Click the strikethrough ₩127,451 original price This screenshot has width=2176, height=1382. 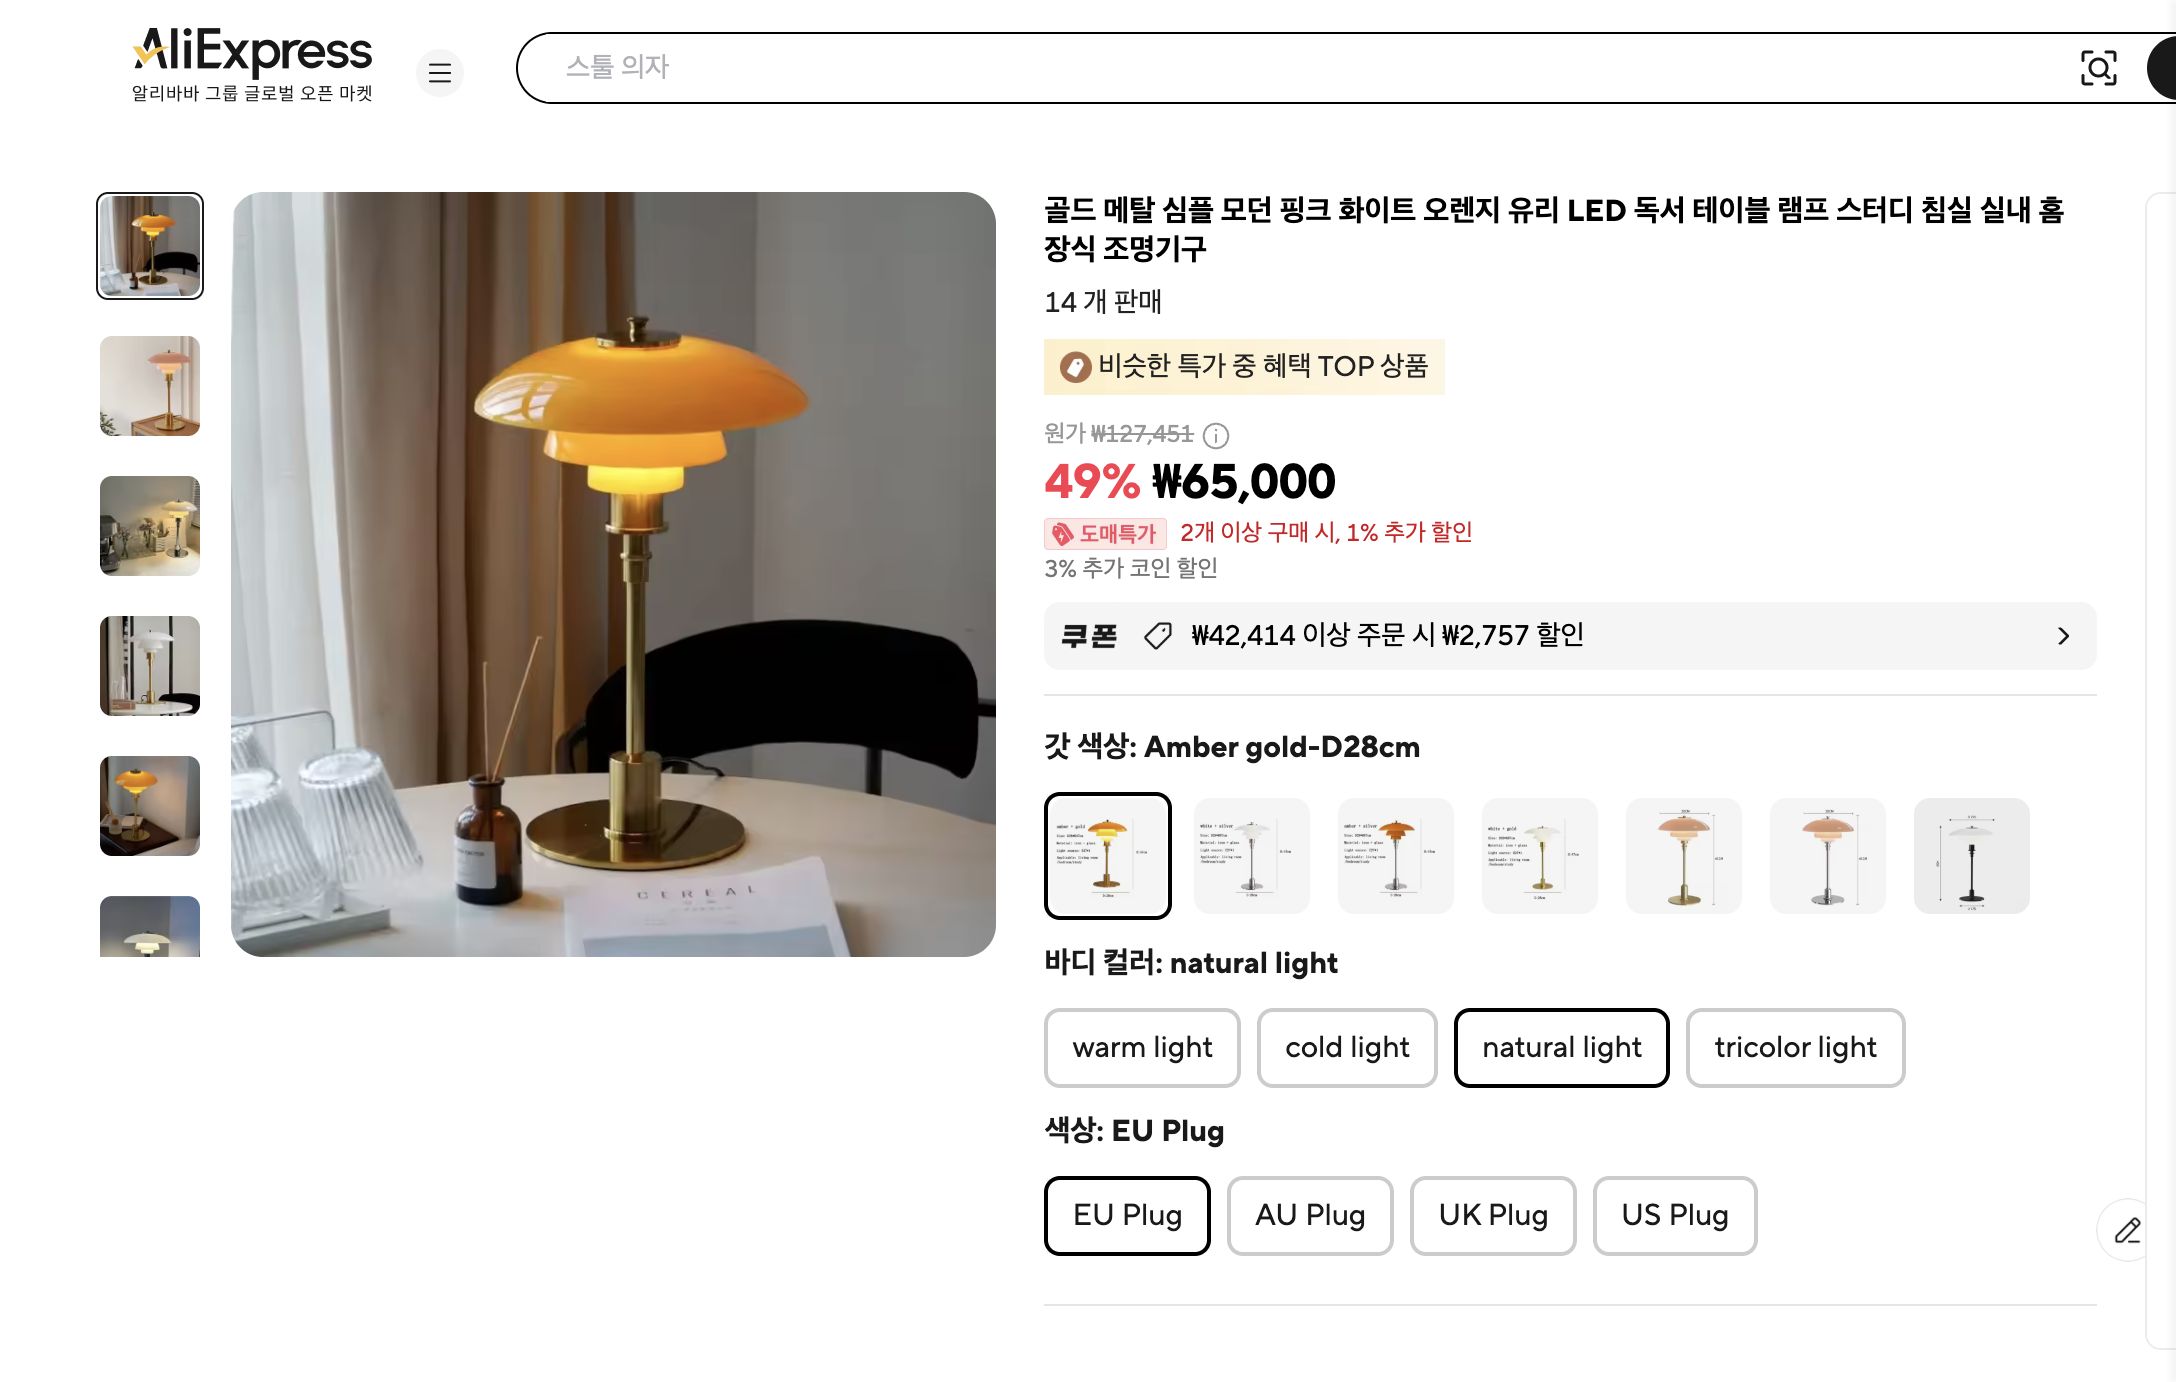[1140, 436]
